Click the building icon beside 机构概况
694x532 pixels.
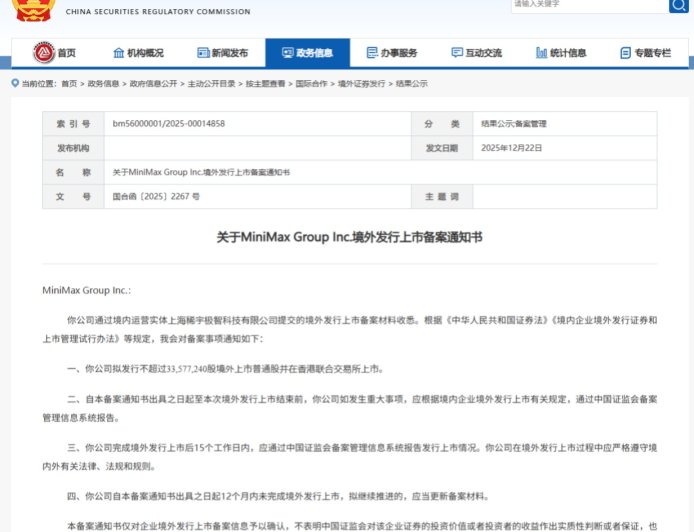click(x=119, y=53)
